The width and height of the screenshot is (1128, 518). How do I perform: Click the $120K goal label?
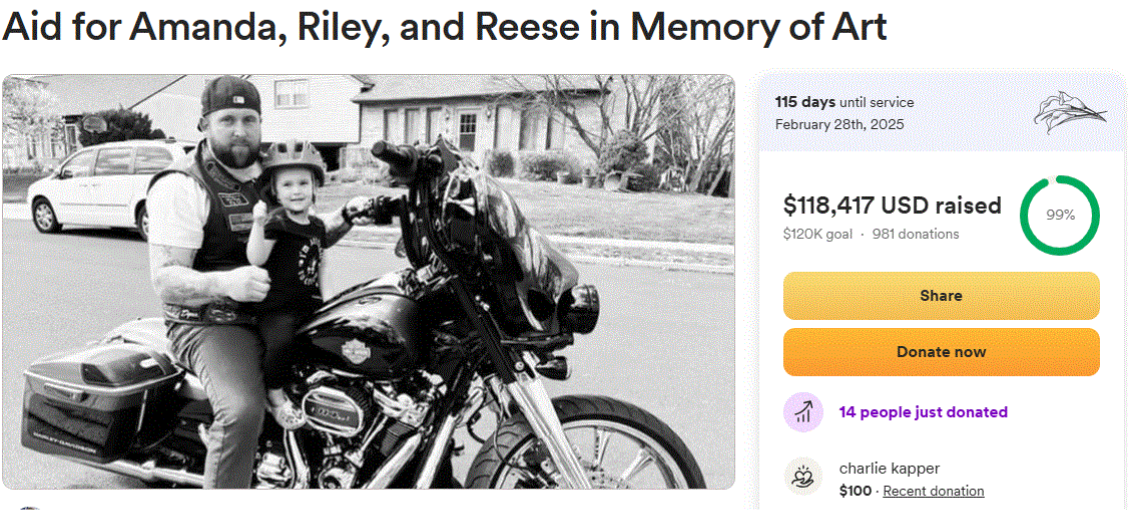818,234
